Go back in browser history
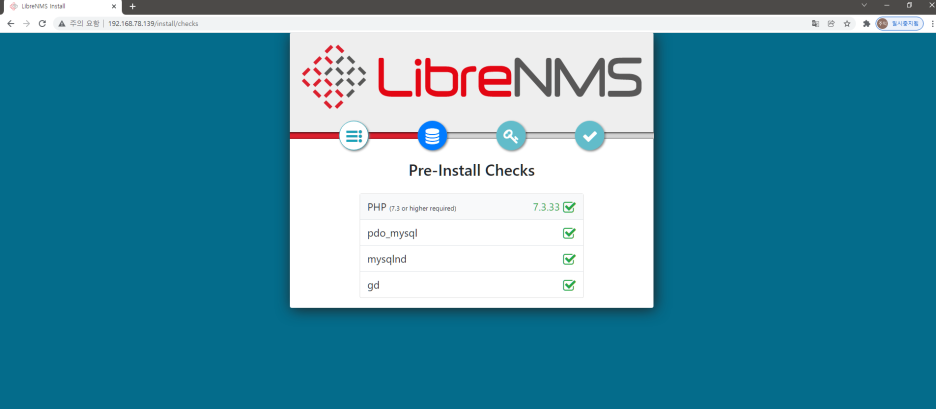Screen dimensions: 936x409 [11, 23]
